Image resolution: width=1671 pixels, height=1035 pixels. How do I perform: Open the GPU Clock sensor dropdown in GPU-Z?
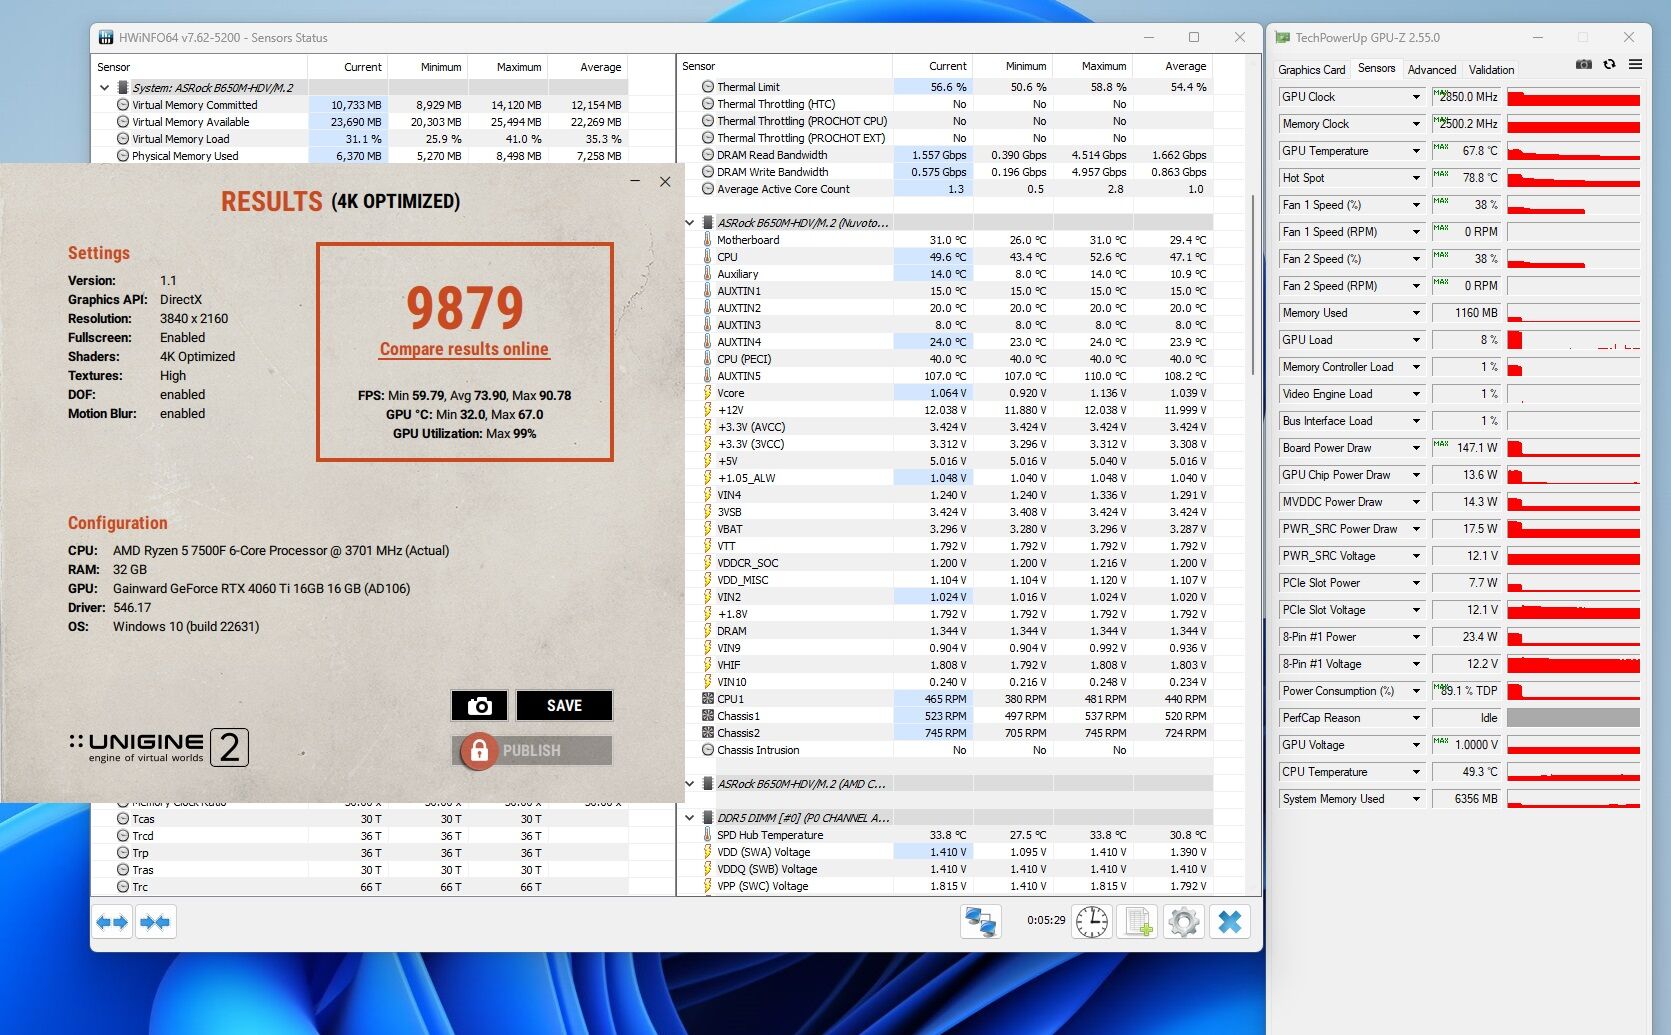tap(1416, 97)
